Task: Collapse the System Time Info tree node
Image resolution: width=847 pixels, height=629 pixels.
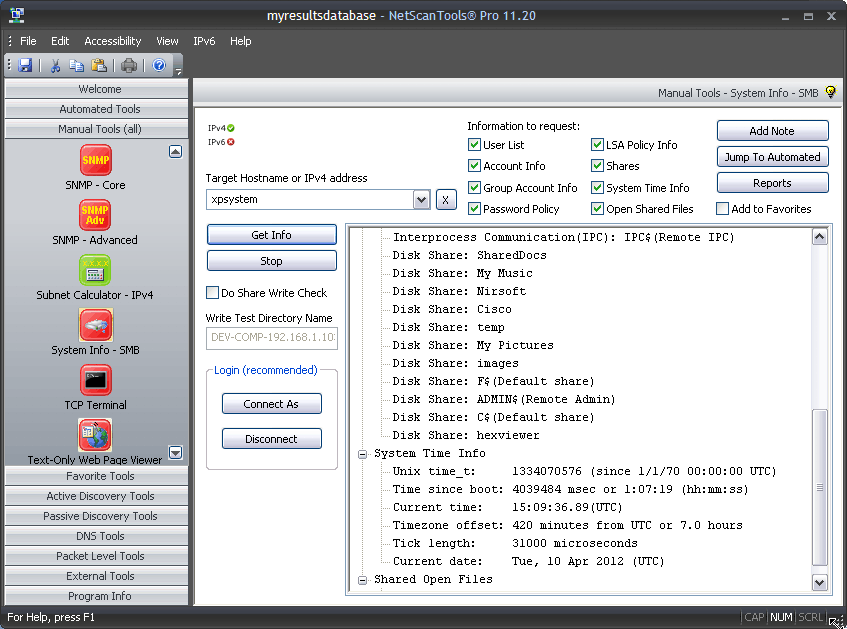Action: (x=363, y=454)
